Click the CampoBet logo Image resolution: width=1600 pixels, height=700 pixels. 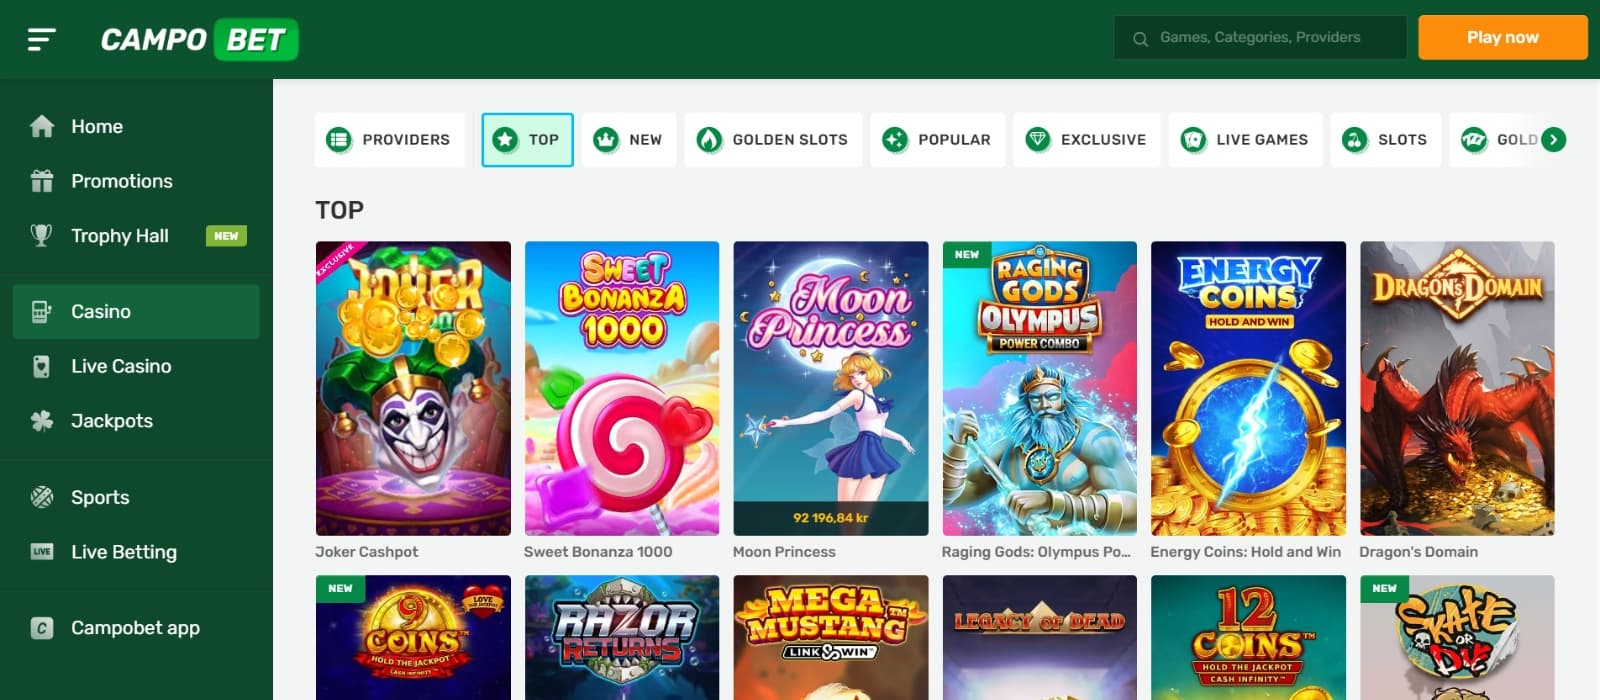point(199,39)
